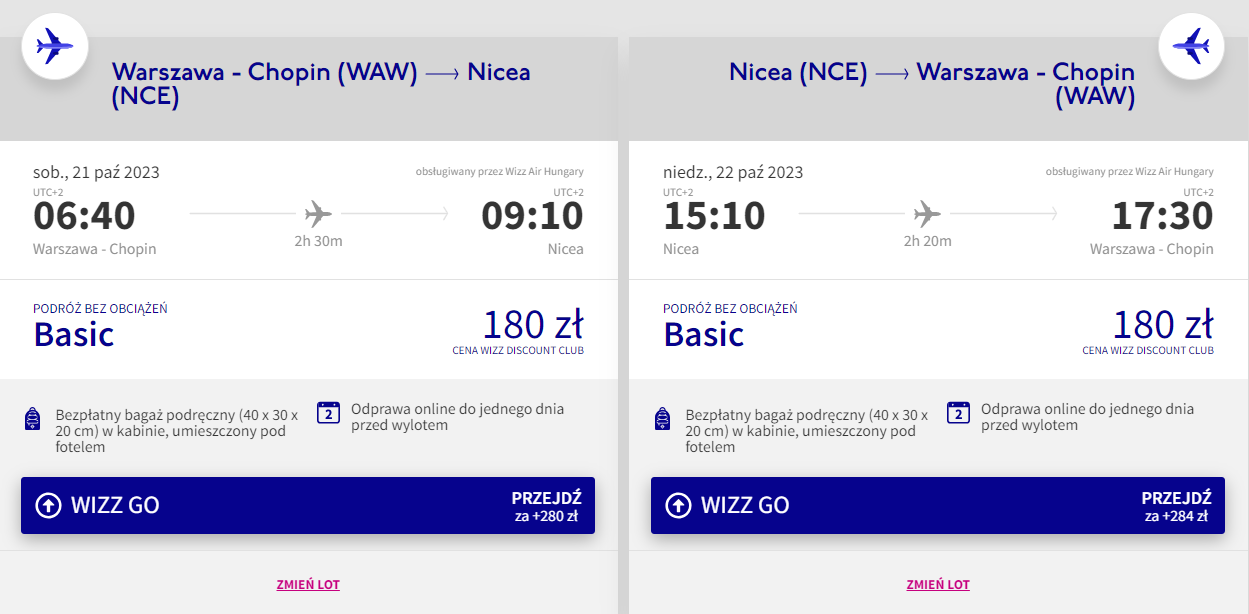Click the return flight plane badge icon
The width and height of the screenshot is (1249, 614).
point(1191,45)
